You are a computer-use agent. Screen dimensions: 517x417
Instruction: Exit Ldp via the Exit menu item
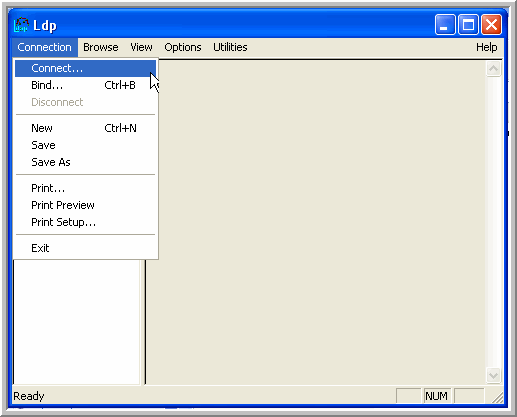coord(85,248)
